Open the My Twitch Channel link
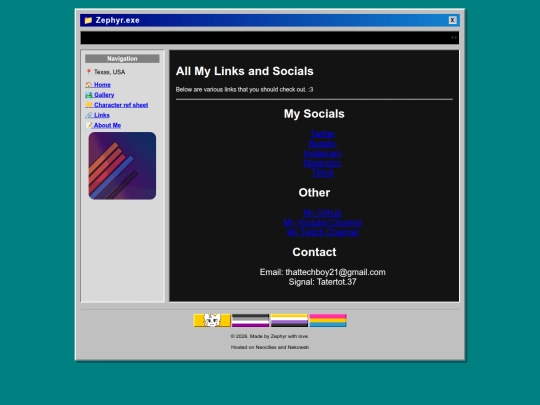 click(322, 232)
